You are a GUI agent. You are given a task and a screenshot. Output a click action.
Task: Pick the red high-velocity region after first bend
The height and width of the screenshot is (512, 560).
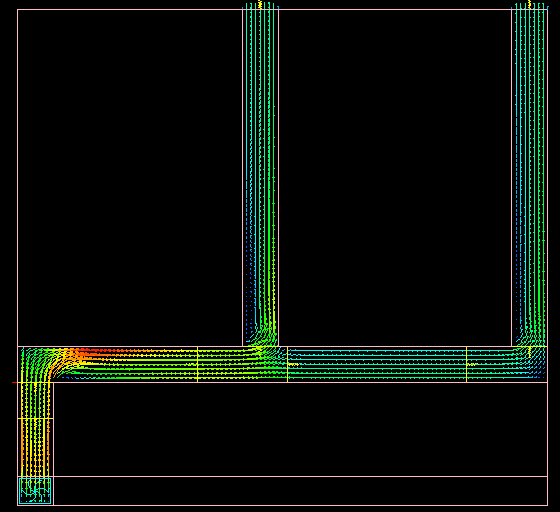(x=88, y=353)
